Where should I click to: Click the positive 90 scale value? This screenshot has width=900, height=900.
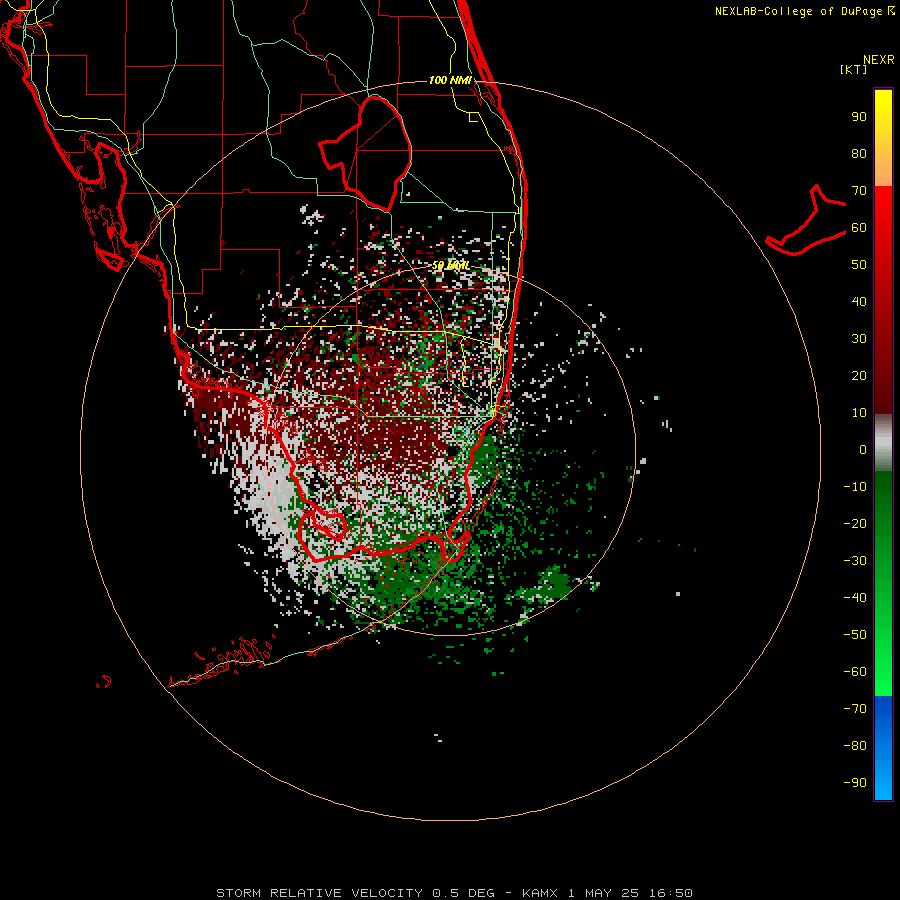(x=859, y=117)
